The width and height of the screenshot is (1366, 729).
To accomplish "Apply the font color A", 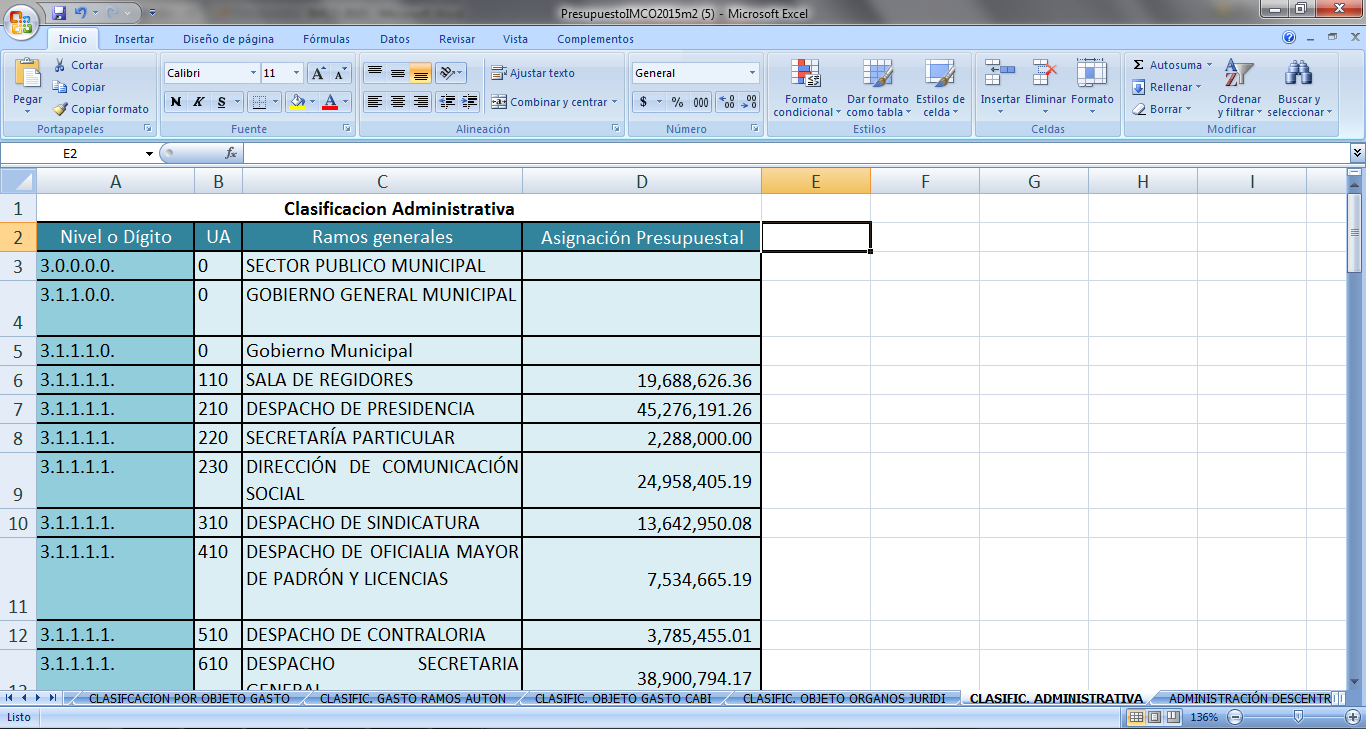I will point(331,102).
